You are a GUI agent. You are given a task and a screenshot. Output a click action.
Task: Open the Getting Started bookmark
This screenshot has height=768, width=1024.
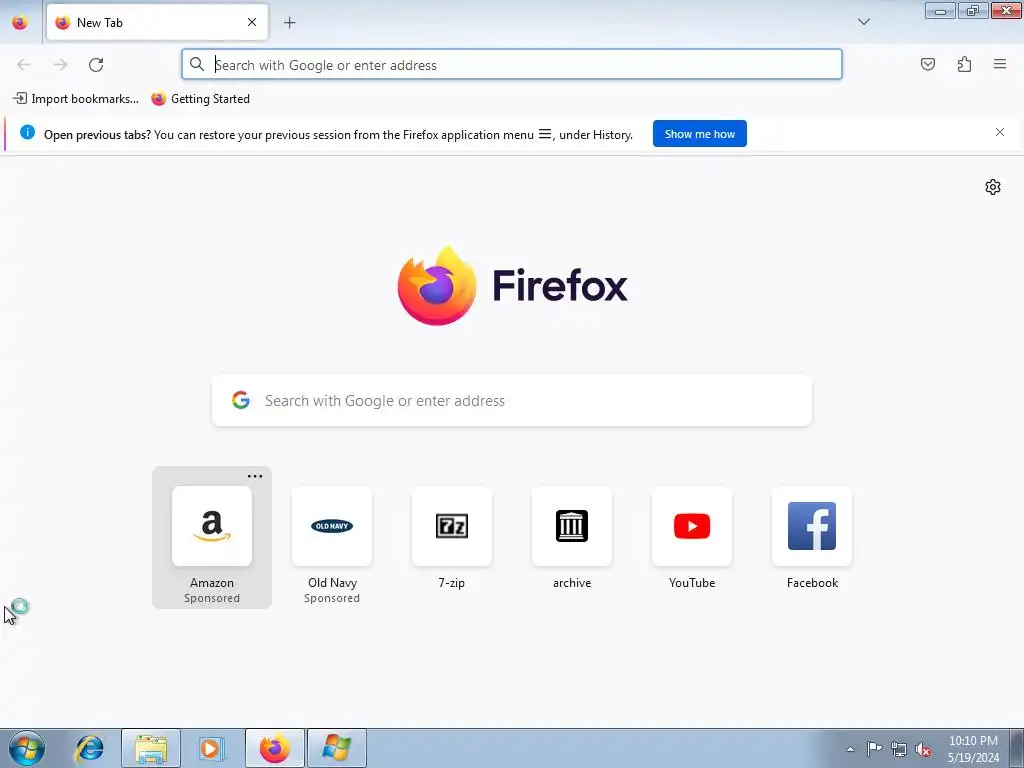pos(200,99)
